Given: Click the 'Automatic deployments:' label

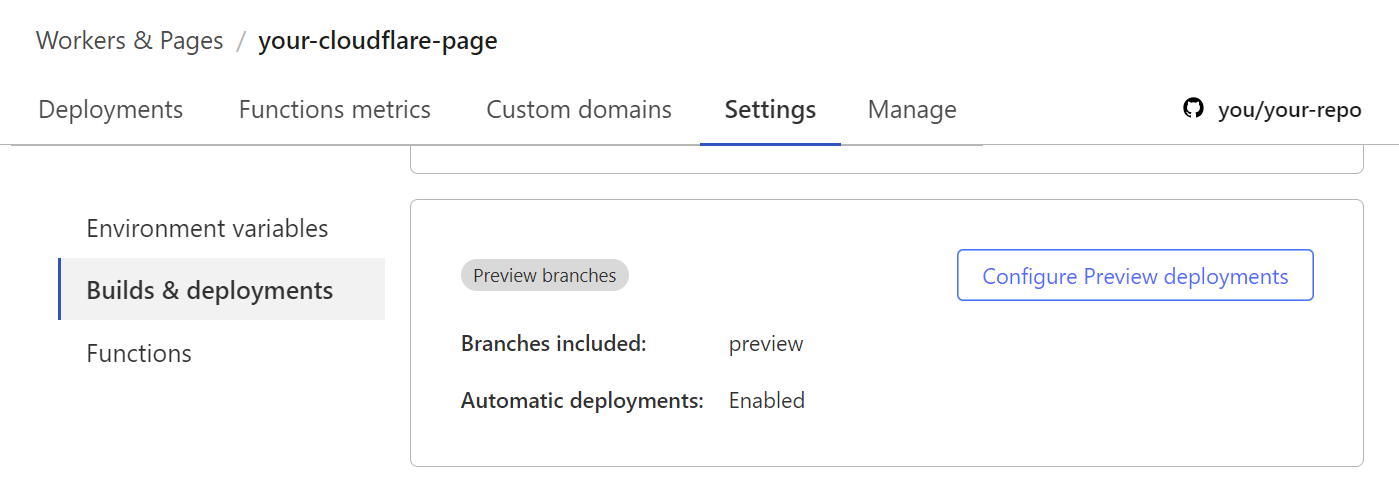Looking at the screenshot, I should (582, 401).
